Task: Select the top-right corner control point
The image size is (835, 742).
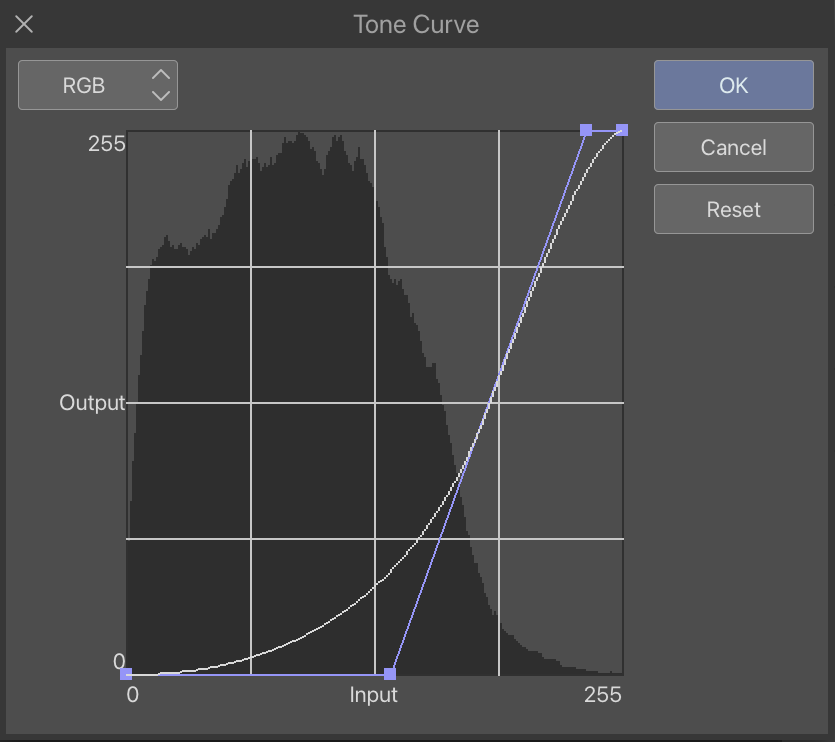Action: 622,129
